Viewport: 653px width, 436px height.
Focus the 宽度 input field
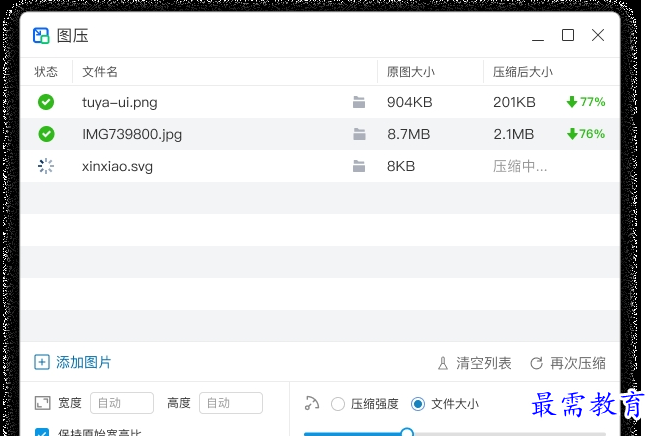point(122,403)
